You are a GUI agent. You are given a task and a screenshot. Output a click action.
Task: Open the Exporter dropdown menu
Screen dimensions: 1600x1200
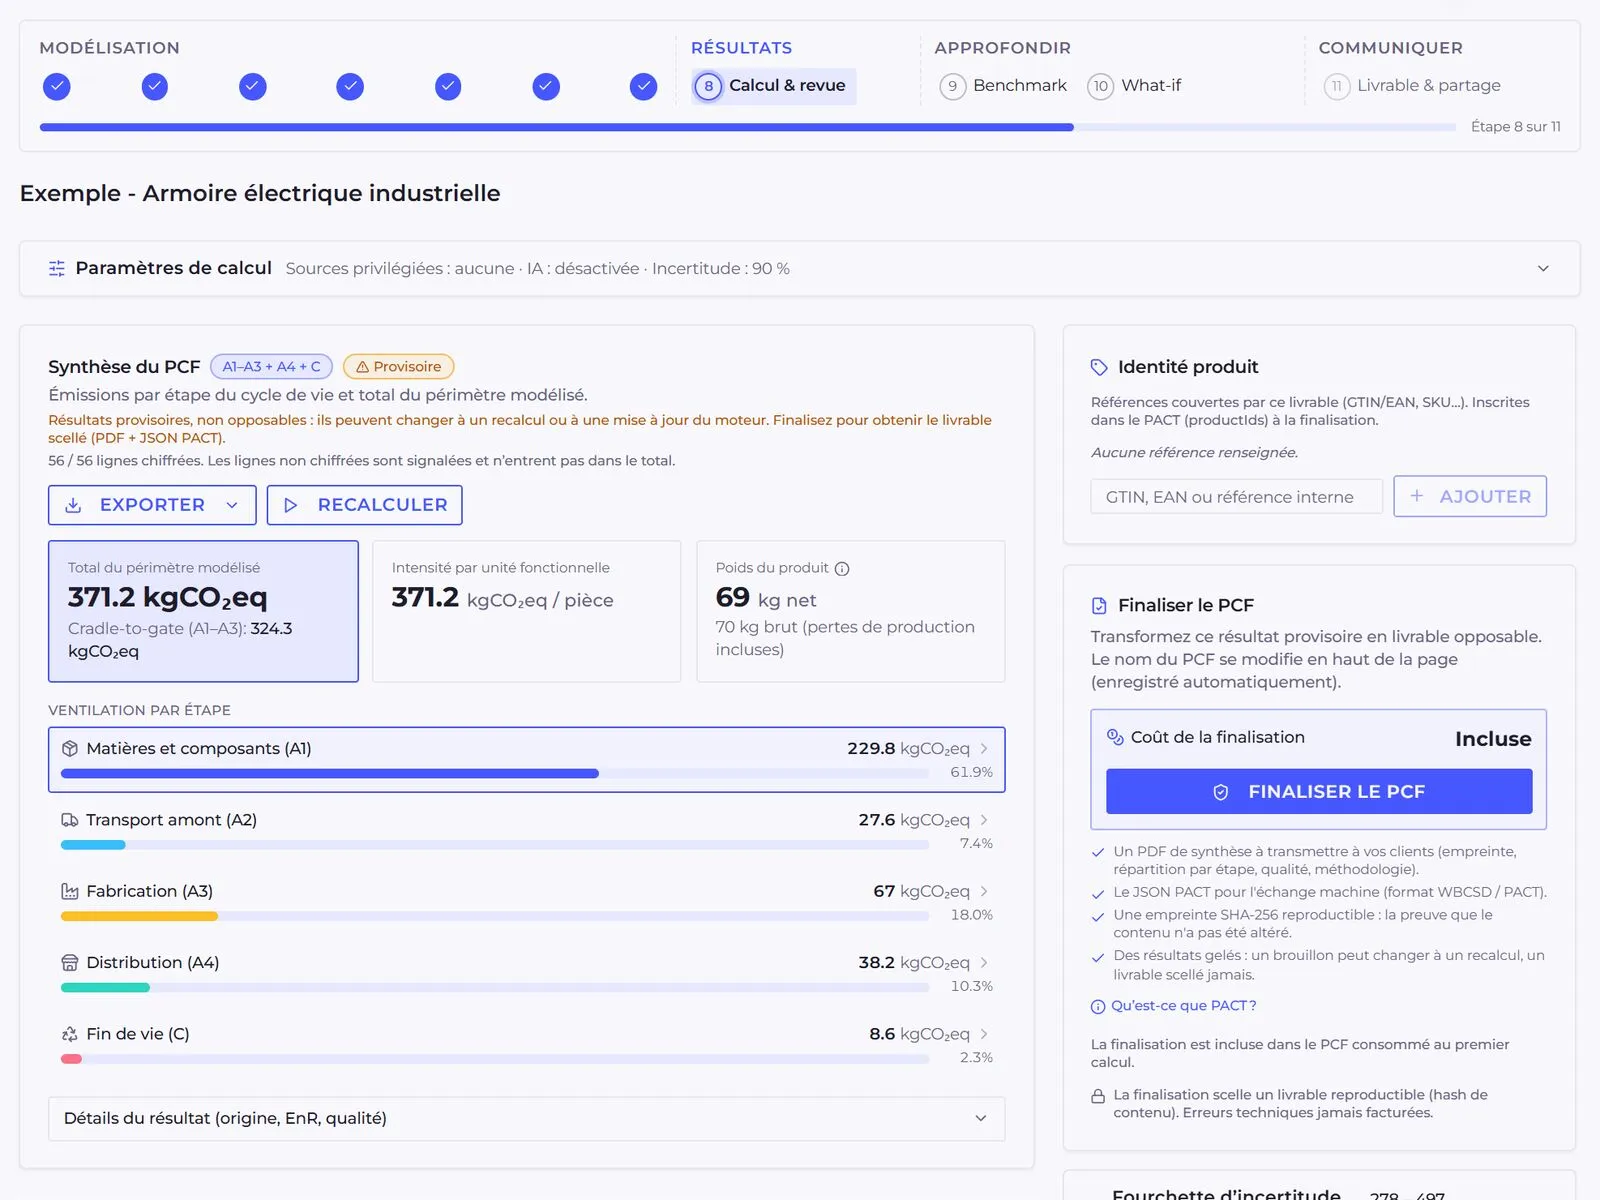pos(152,505)
